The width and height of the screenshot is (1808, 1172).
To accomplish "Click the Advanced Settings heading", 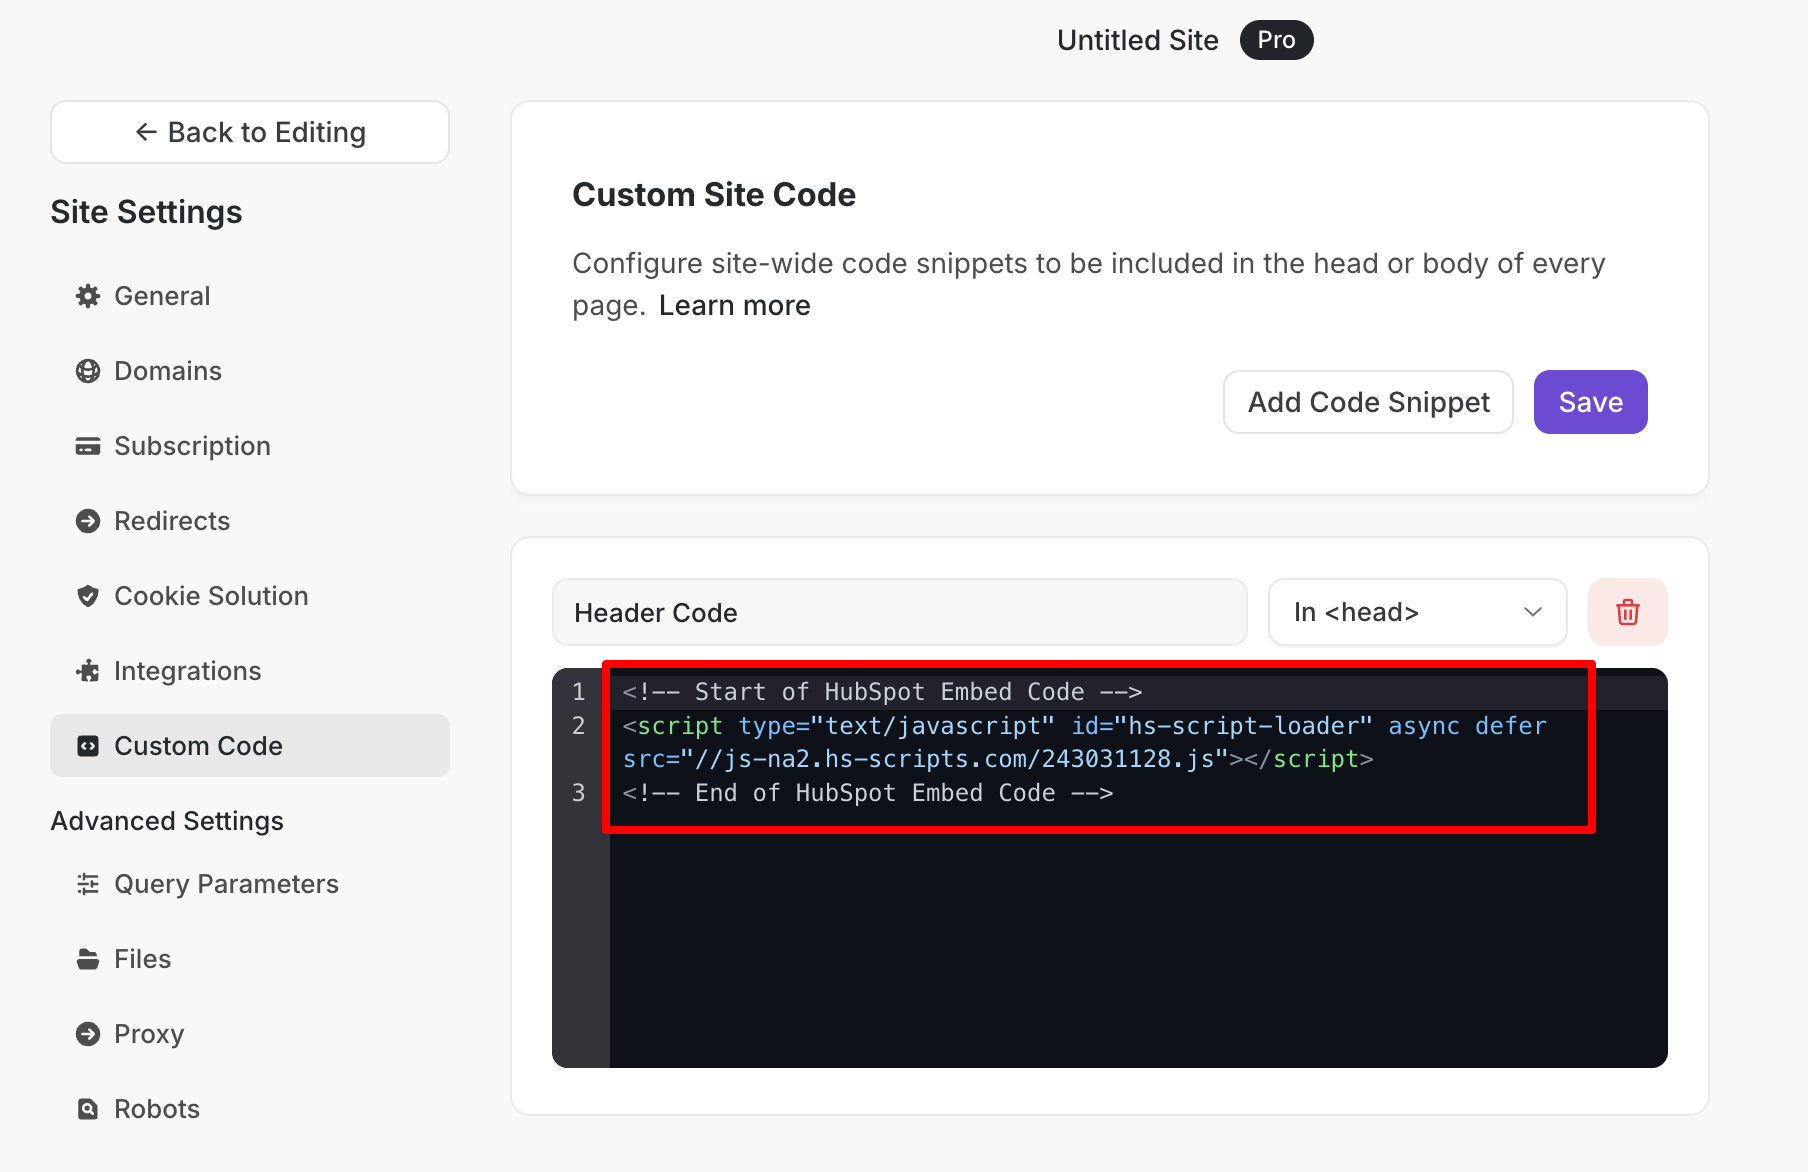I will point(167,821).
